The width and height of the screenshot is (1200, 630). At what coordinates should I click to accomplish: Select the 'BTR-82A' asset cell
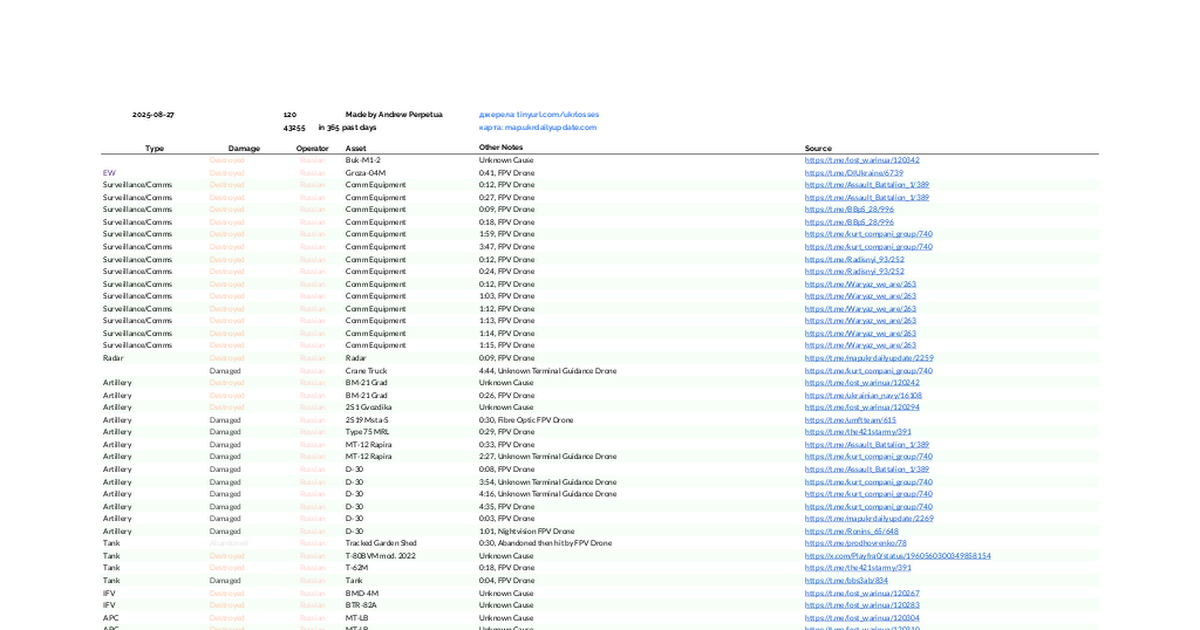pos(362,605)
